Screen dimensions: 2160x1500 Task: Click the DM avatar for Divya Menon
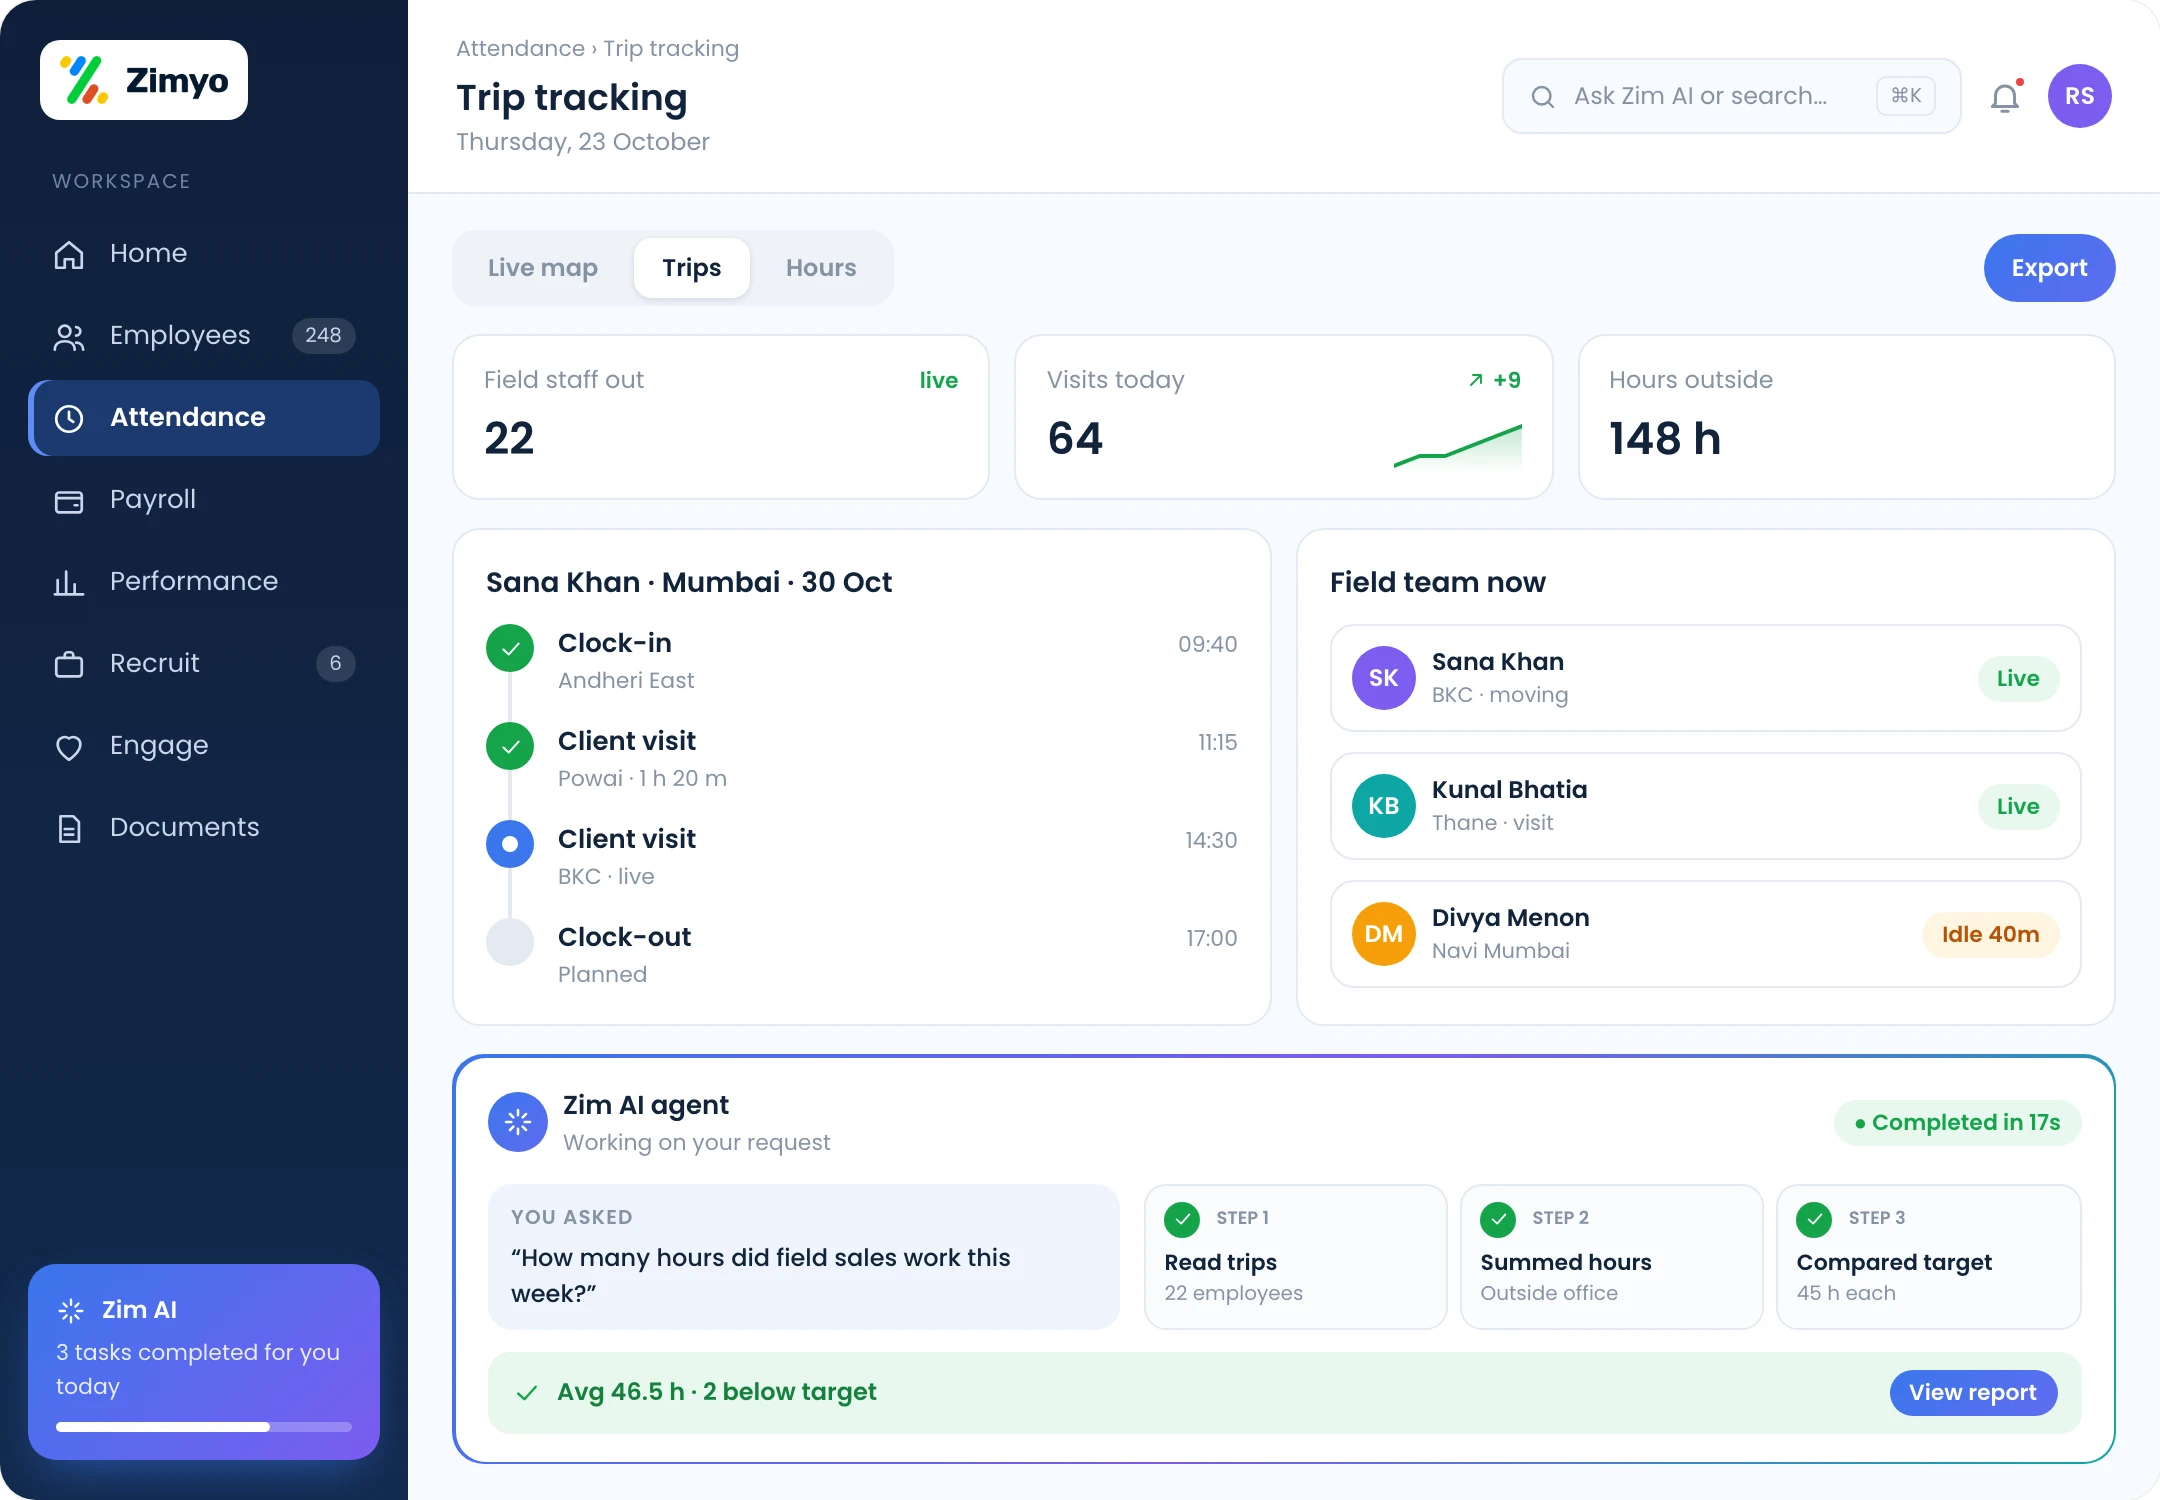1384,934
